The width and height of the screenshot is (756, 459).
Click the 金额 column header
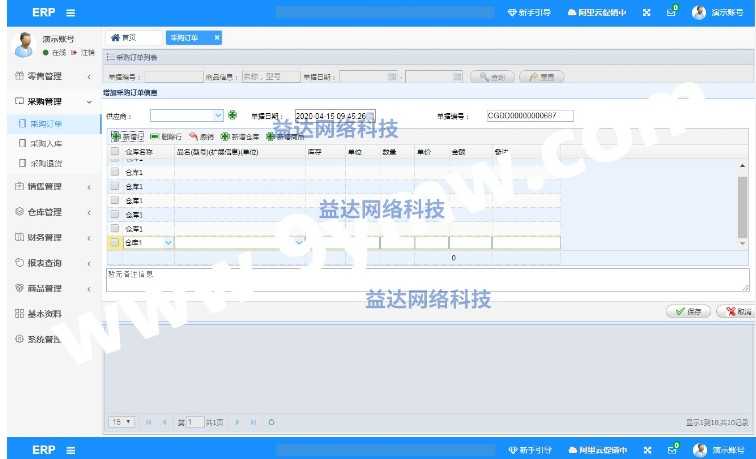pyautogui.click(x=458, y=151)
